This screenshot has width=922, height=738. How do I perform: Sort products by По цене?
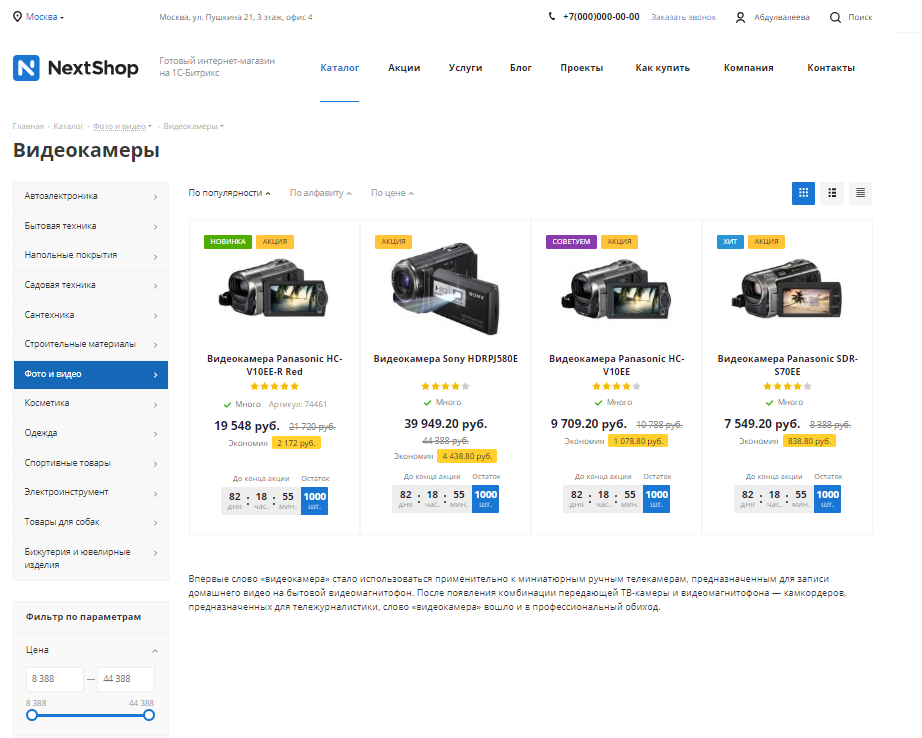(x=392, y=193)
